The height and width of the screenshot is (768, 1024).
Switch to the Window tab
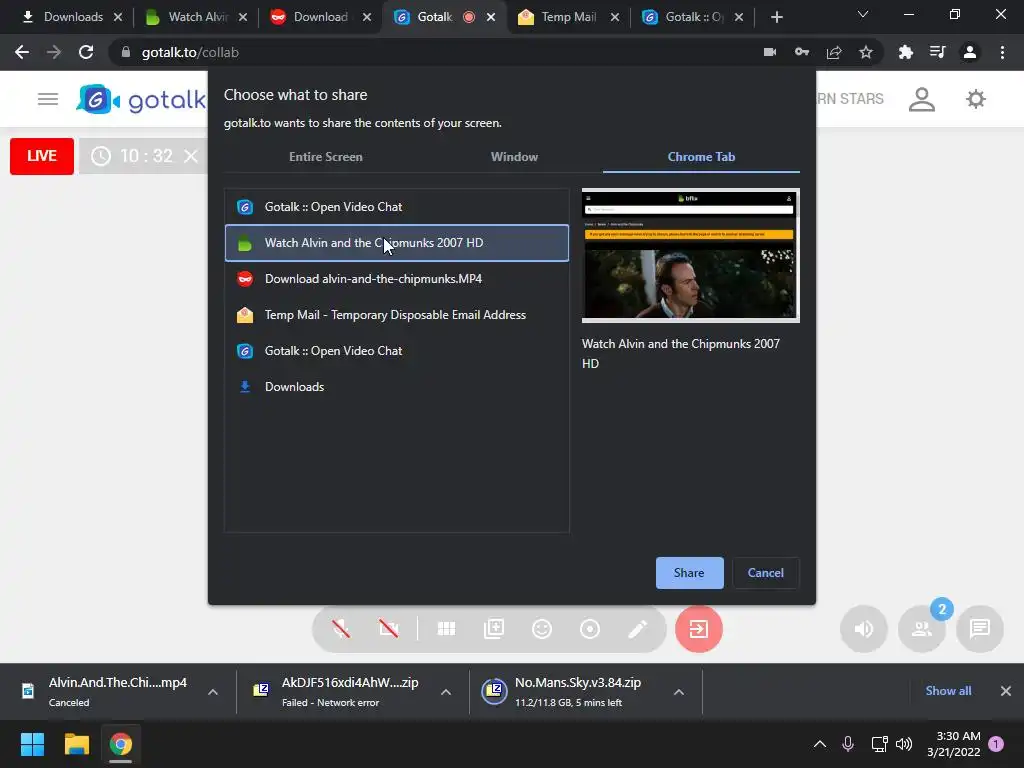(514, 157)
